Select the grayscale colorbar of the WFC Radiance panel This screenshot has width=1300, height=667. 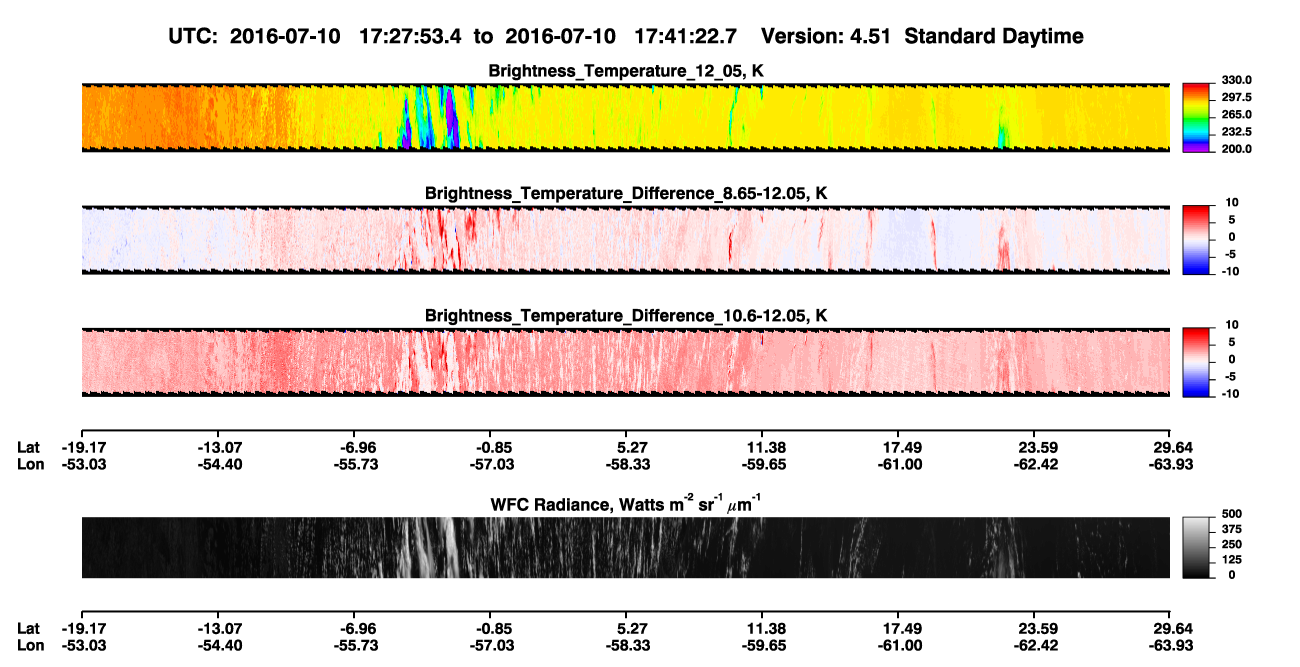coord(1196,547)
